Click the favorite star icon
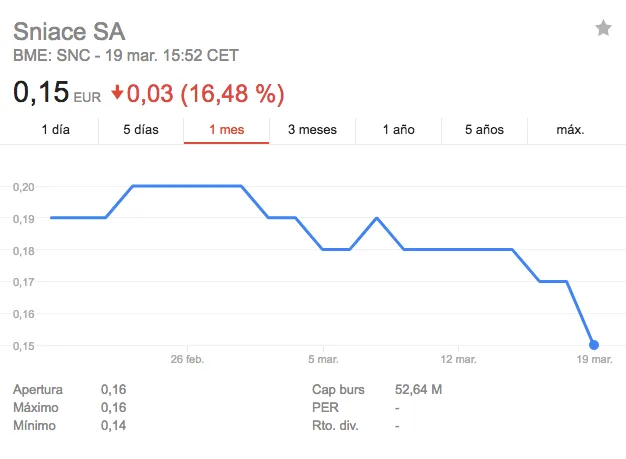Viewport: 626px width, 459px height. click(603, 28)
